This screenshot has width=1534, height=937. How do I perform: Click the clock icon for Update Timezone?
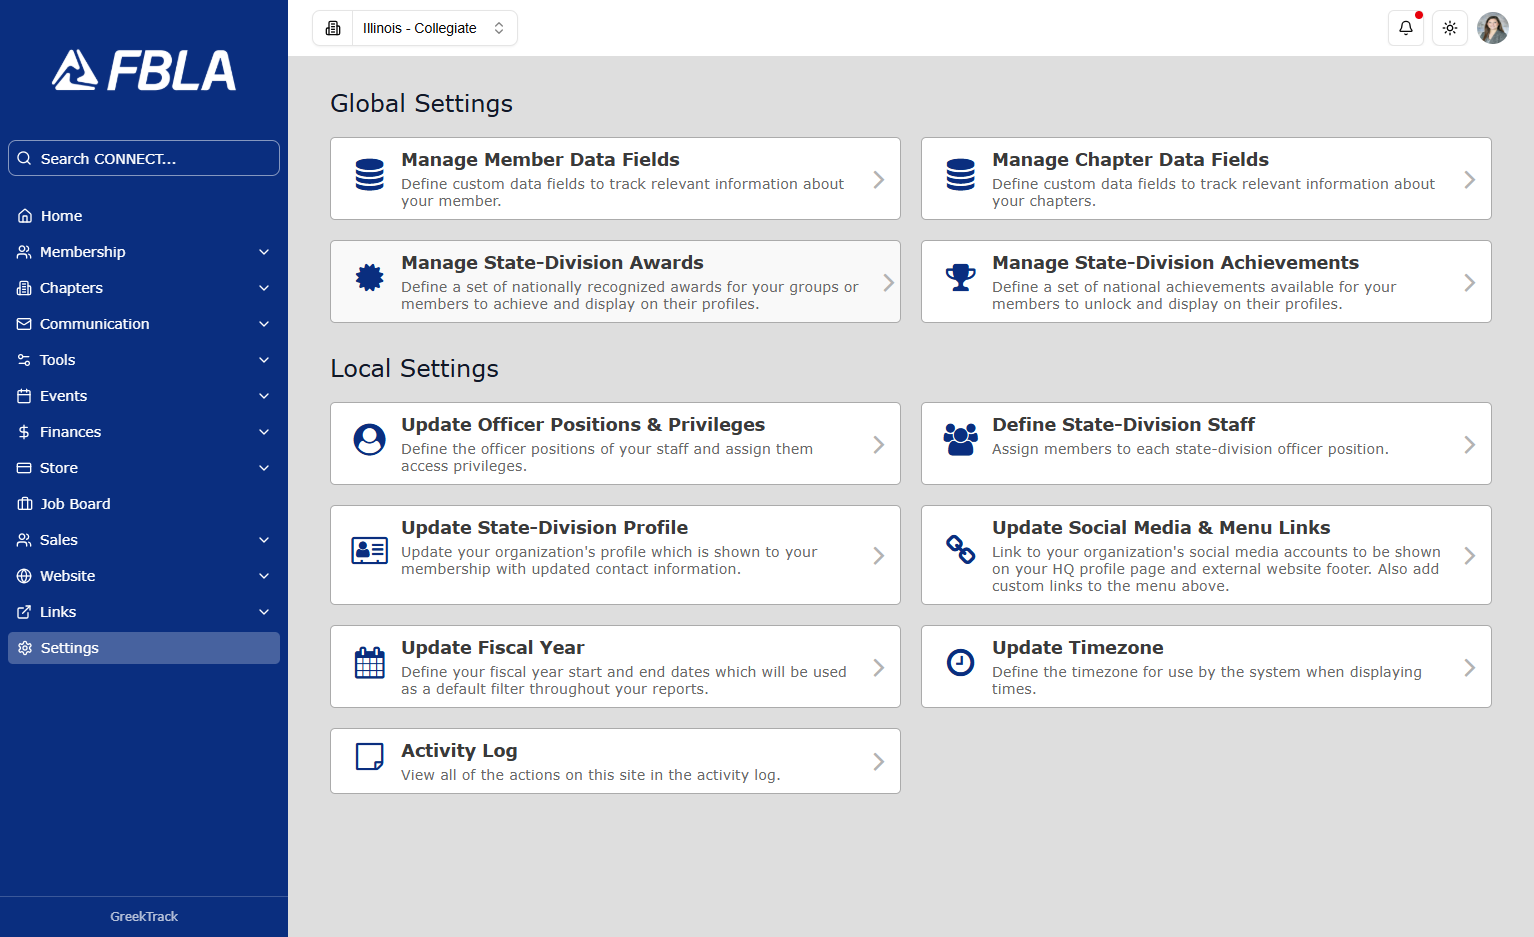(x=961, y=662)
